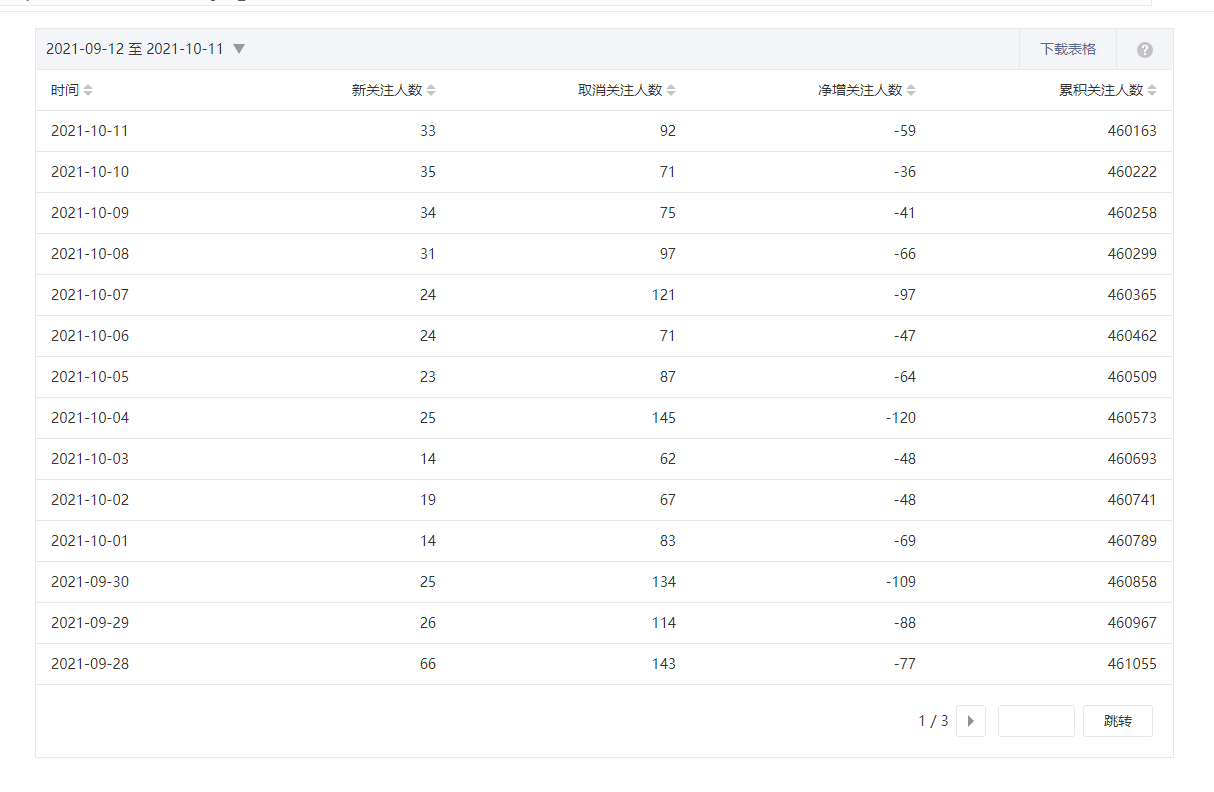Click the 1 / 3 page indicator
The width and height of the screenshot is (1214, 792).
[x=933, y=721]
